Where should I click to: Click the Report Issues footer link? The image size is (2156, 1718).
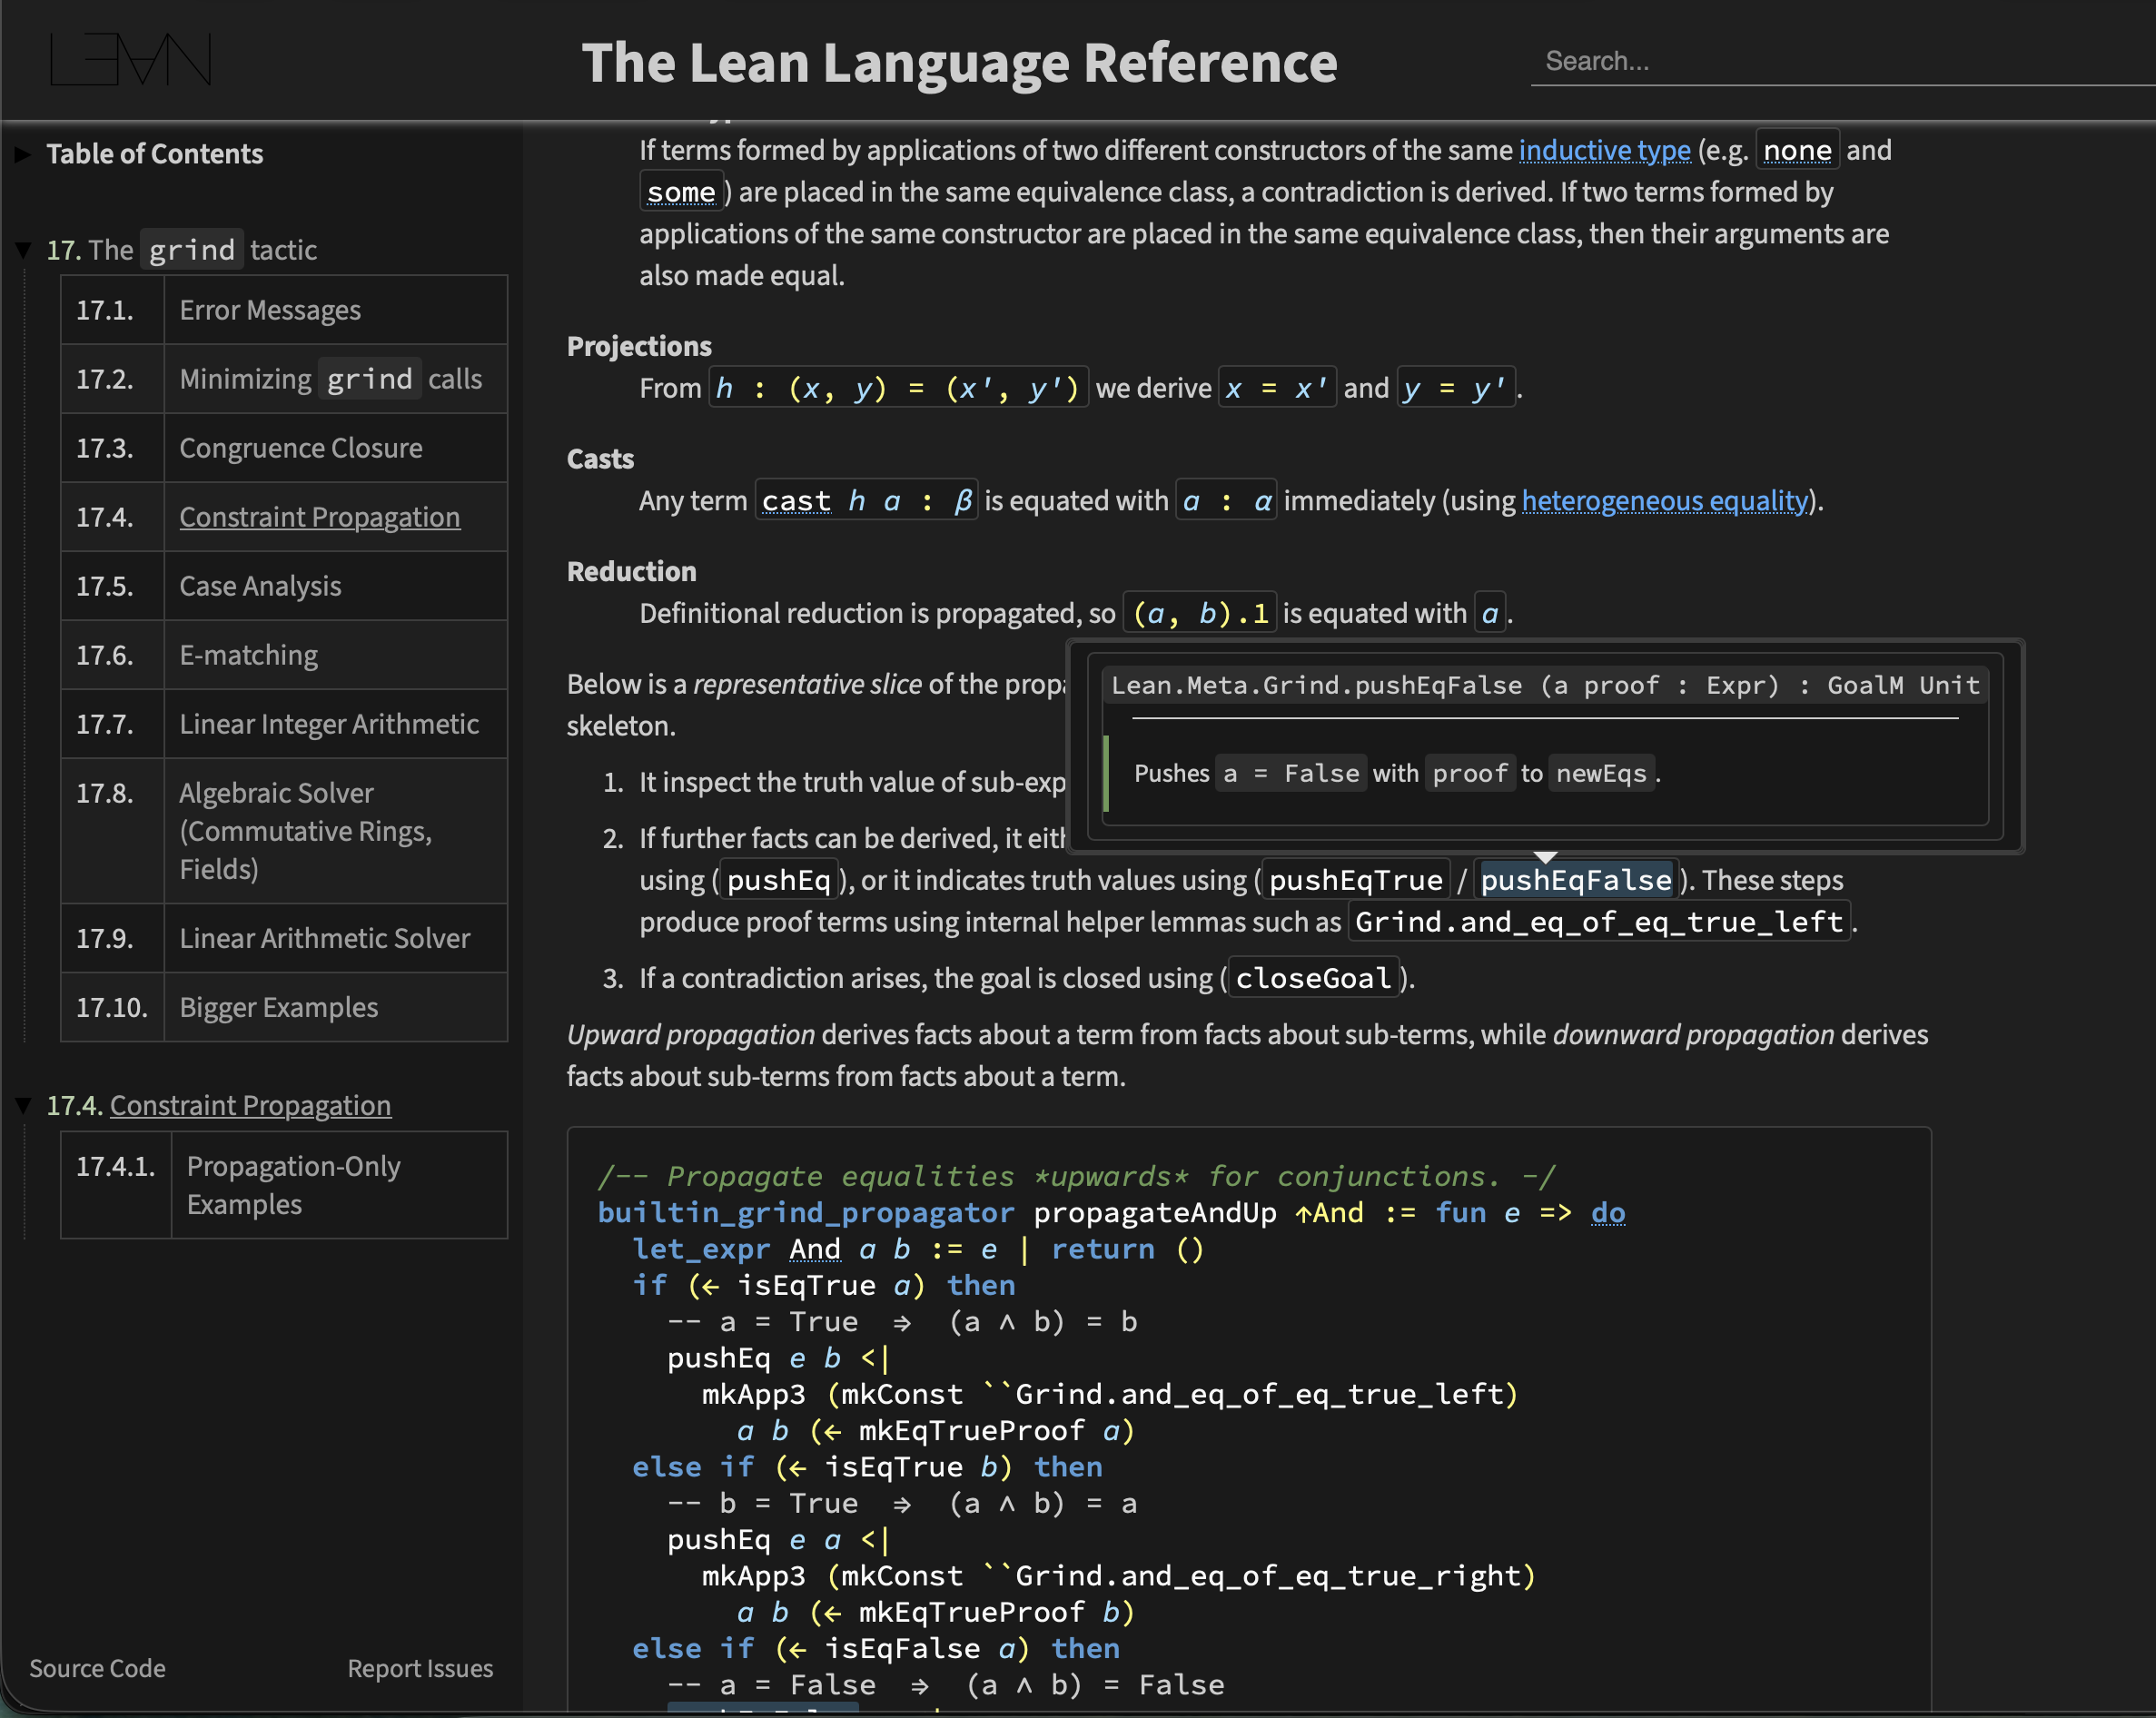(420, 1668)
